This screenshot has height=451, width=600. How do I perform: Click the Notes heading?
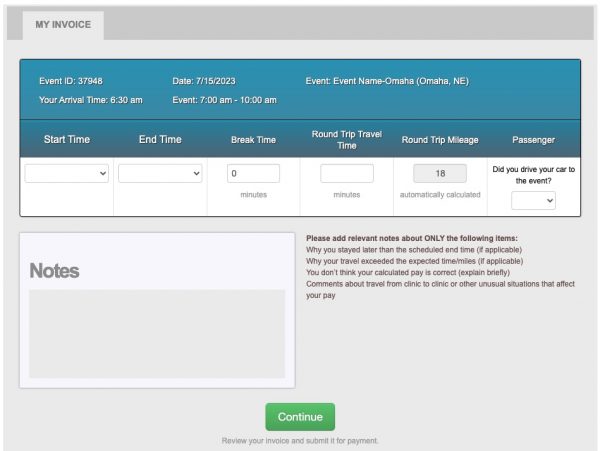54,271
